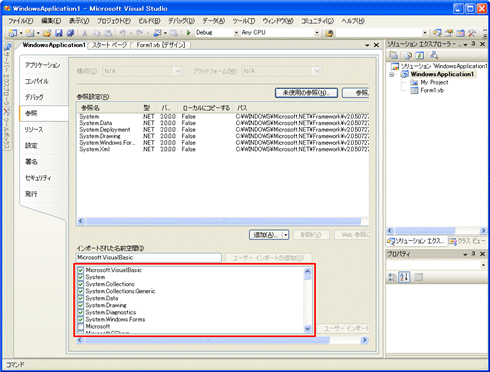
Task: Click Properties icon in Solution Explorer toolbar
Action: (x=394, y=55)
